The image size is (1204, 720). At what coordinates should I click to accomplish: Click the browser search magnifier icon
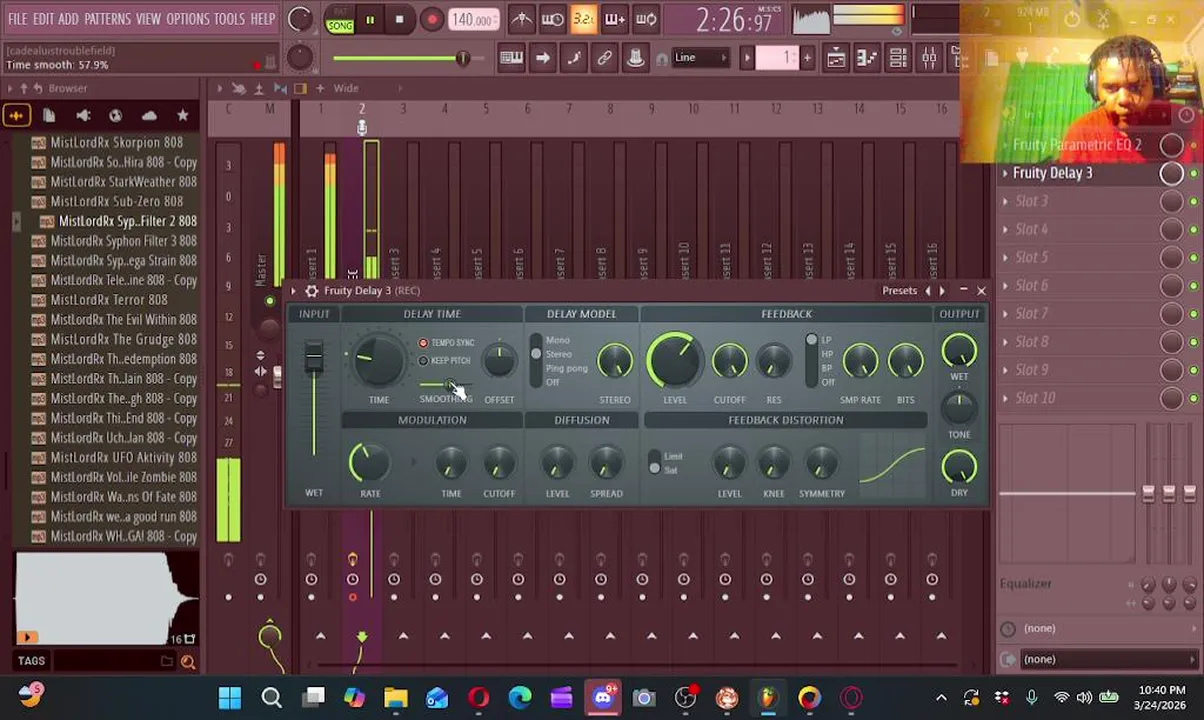(188, 661)
